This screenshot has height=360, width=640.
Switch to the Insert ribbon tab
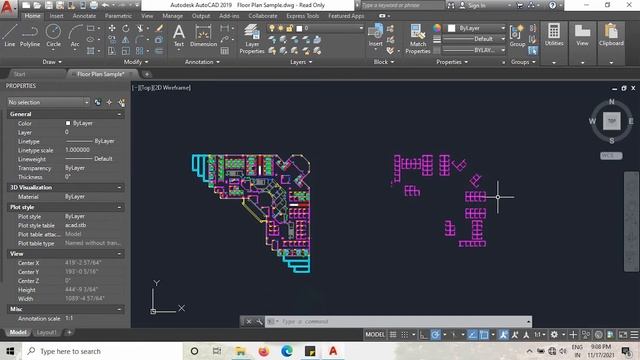56,16
